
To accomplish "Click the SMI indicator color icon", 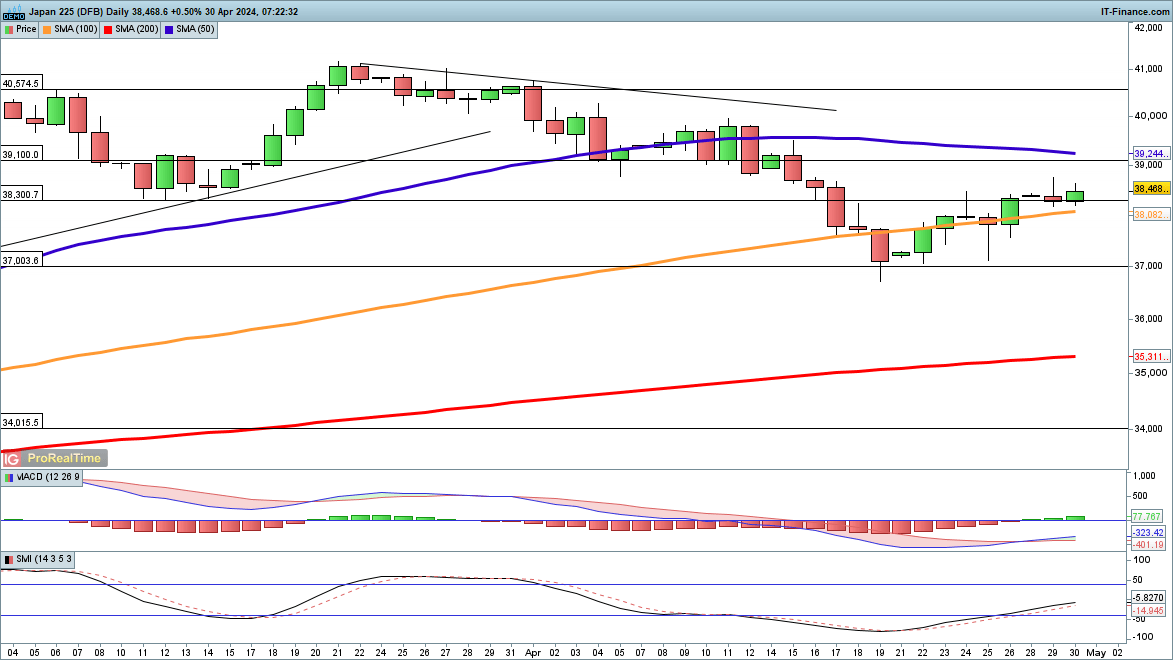I will (x=8, y=559).
